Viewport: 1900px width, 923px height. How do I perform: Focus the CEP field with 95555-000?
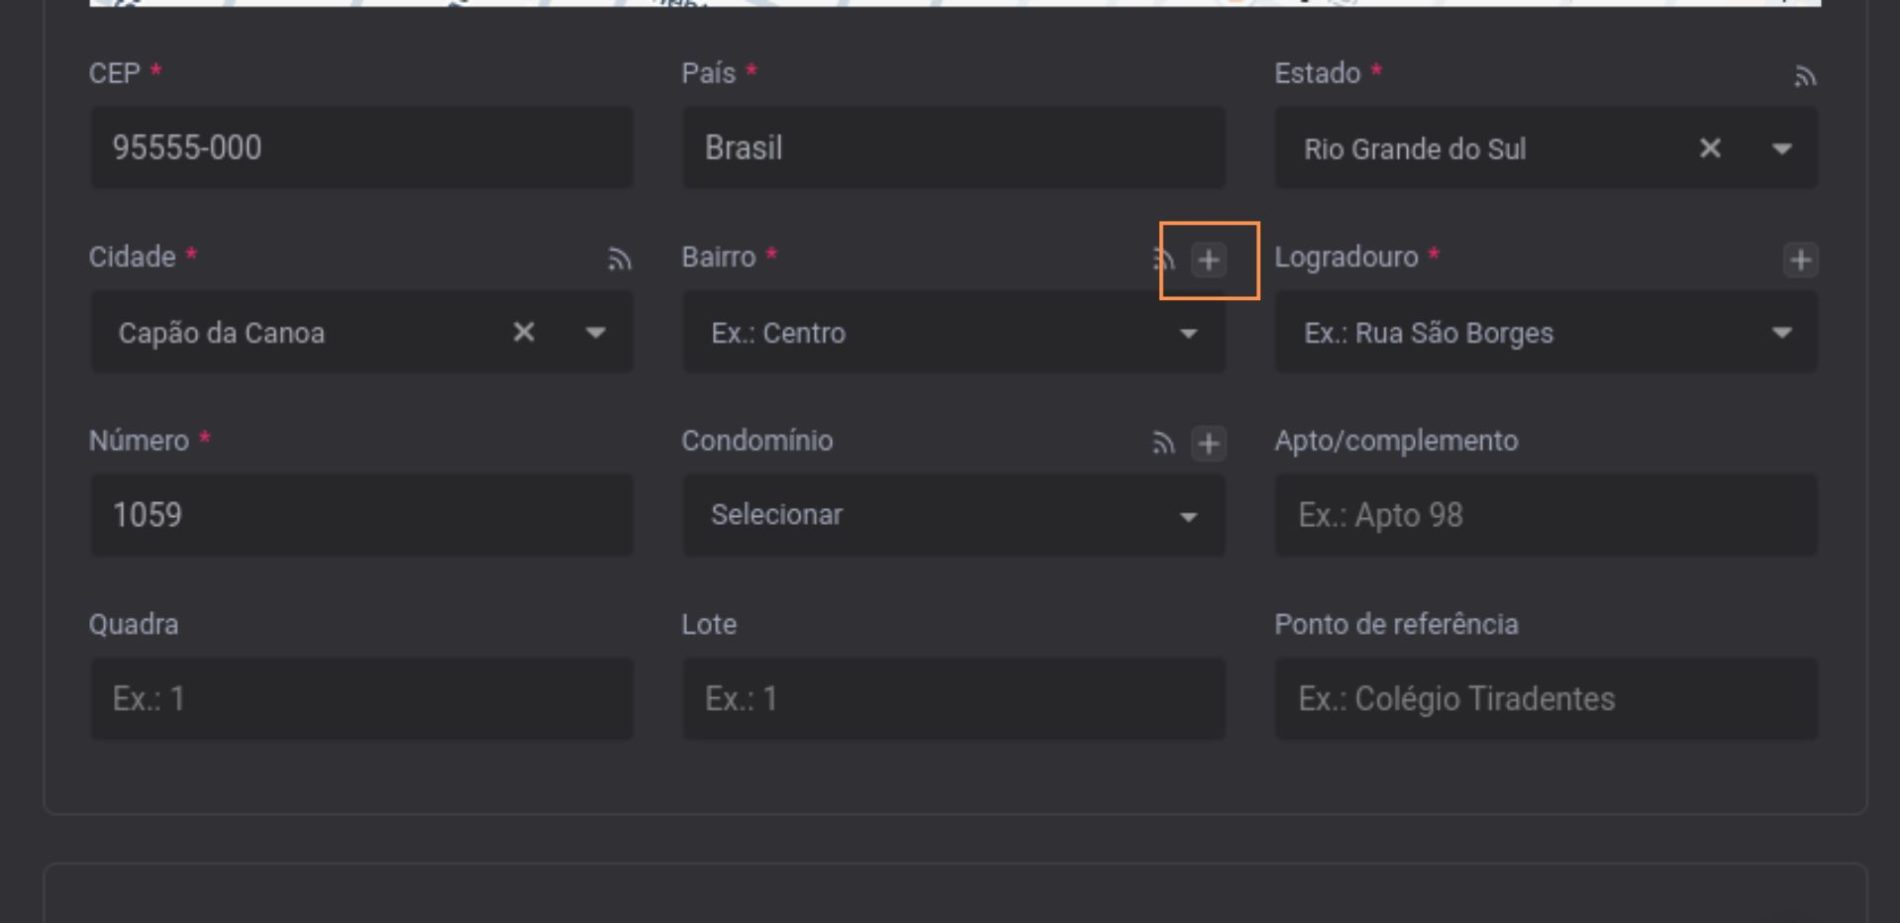[361, 148]
